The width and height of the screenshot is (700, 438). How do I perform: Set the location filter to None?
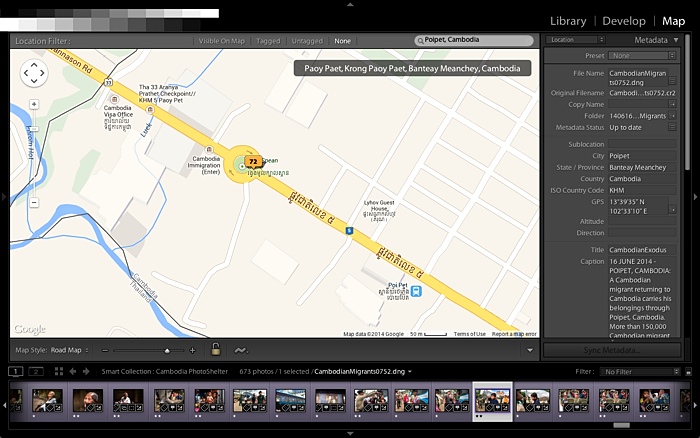point(342,41)
